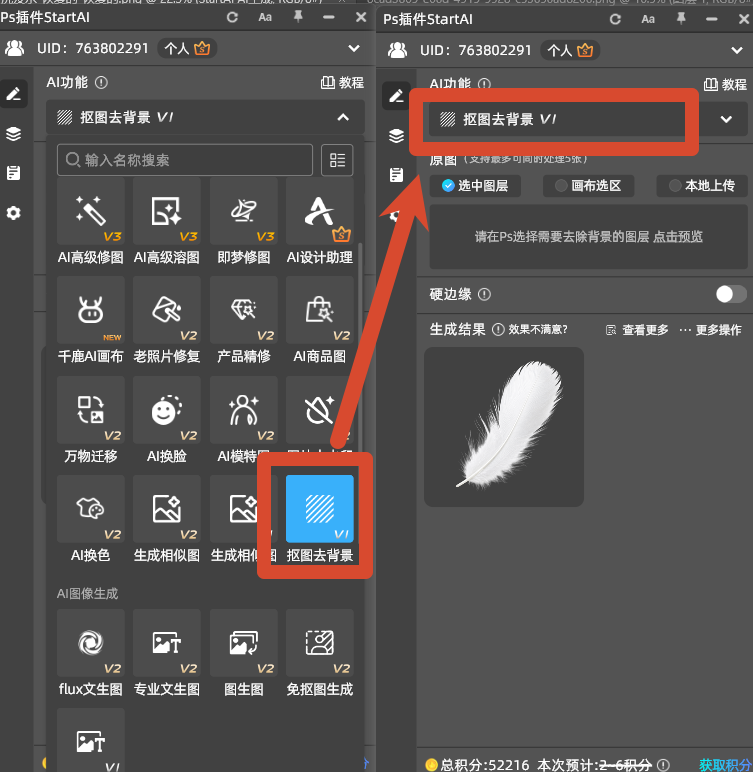Open settings gear in left panel sidebar
Viewport: 753px width, 772px height.
(x=13, y=213)
